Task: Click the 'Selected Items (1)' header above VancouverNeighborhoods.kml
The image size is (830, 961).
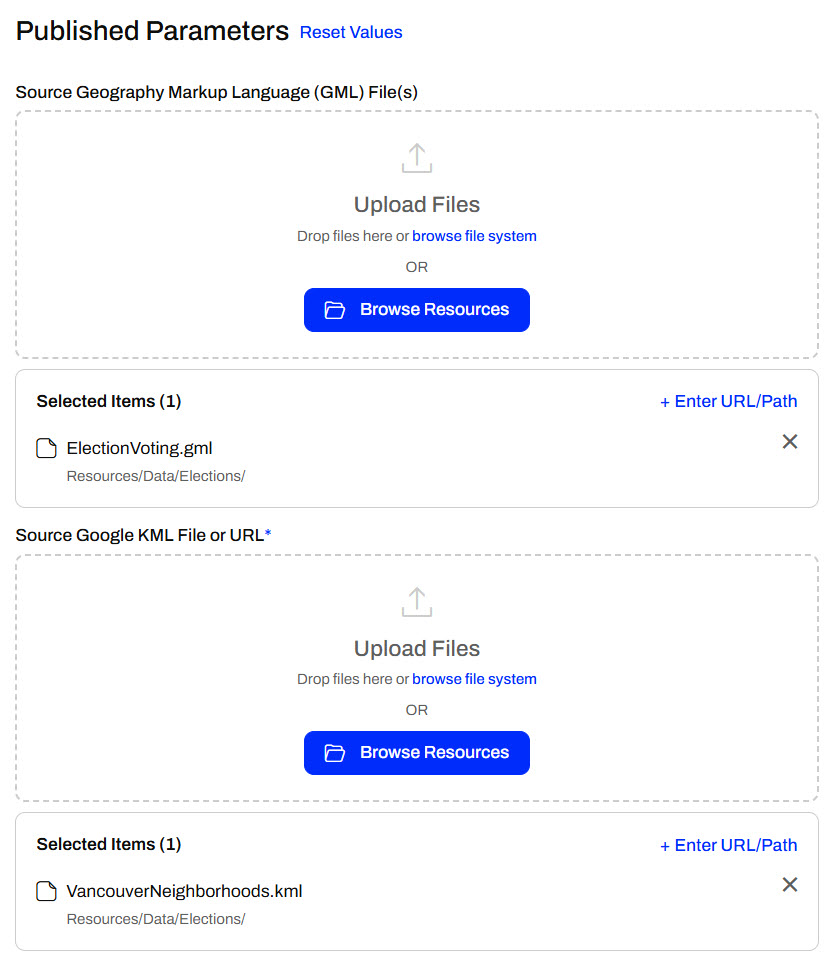Action: point(109,844)
